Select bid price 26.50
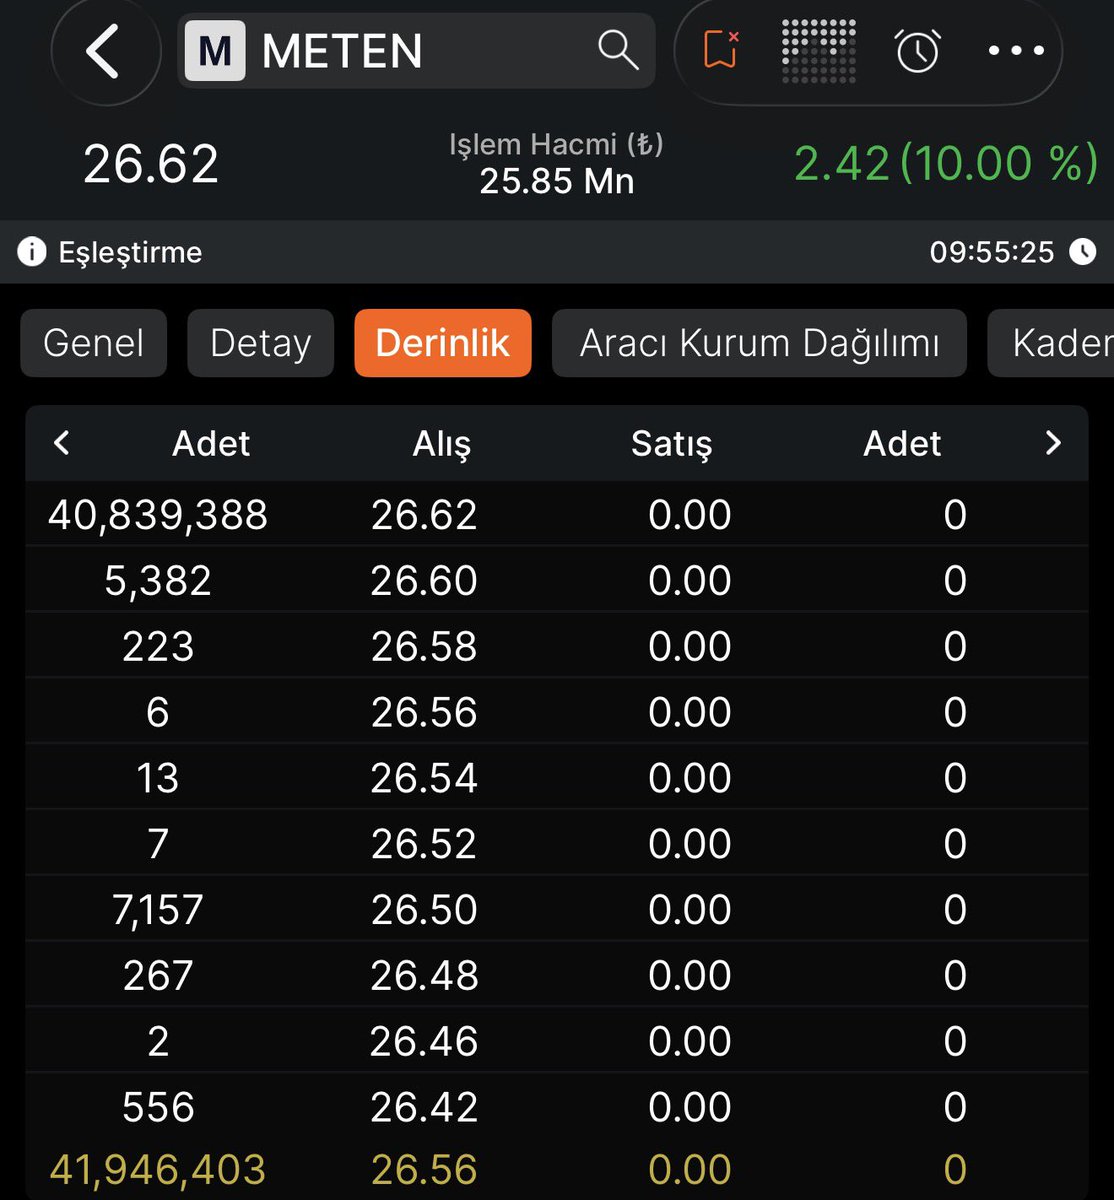1114x1200 pixels. pyautogui.click(x=424, y=910)
